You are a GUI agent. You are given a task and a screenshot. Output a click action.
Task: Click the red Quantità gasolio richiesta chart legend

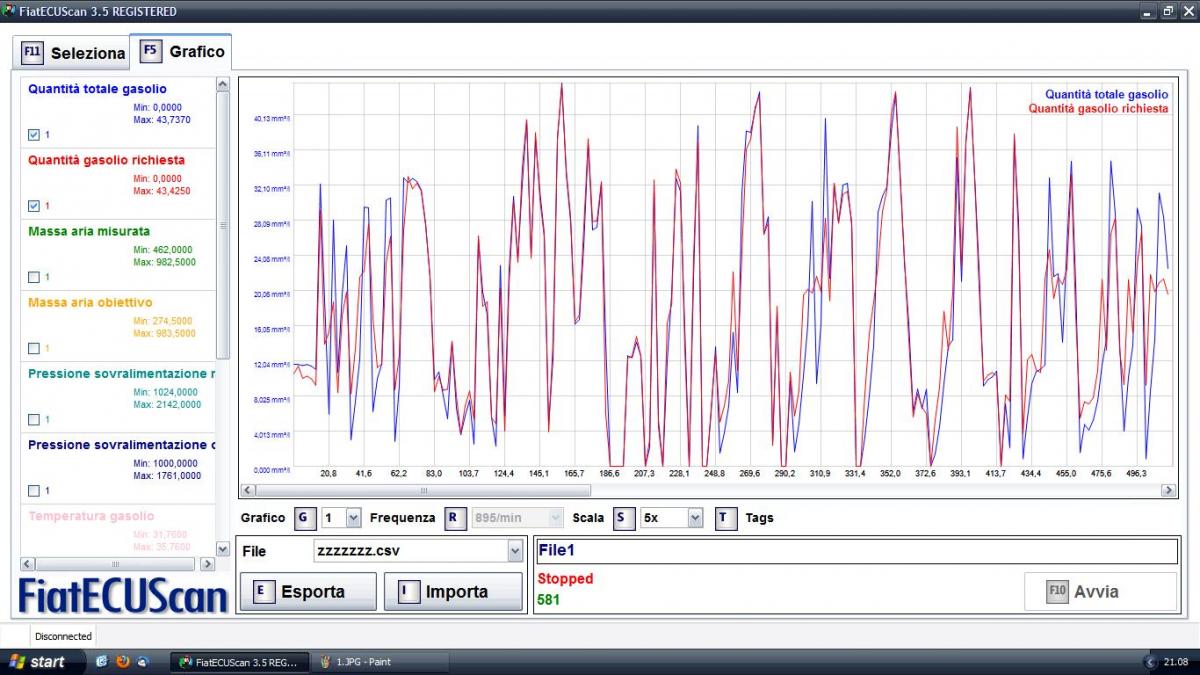point(1099,108)
